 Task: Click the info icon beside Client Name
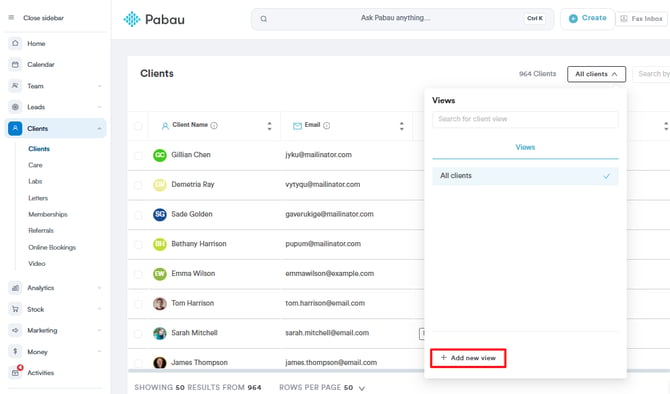[x=214, y=125]
